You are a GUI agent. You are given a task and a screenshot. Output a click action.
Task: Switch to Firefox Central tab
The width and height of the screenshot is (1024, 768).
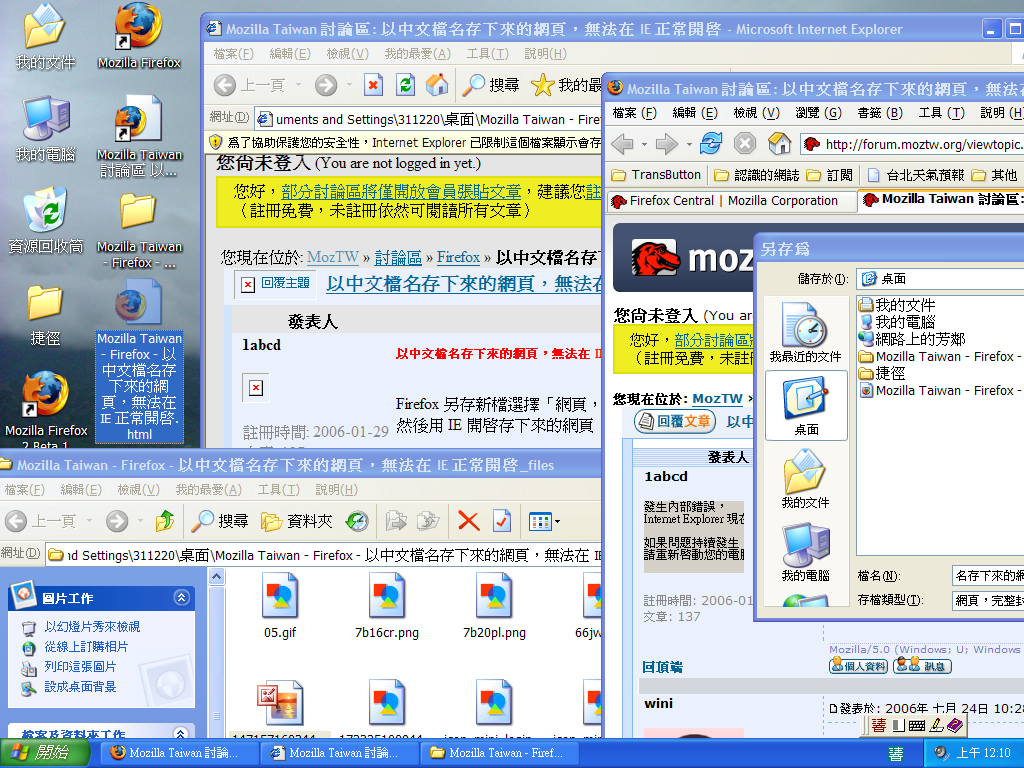732,201
